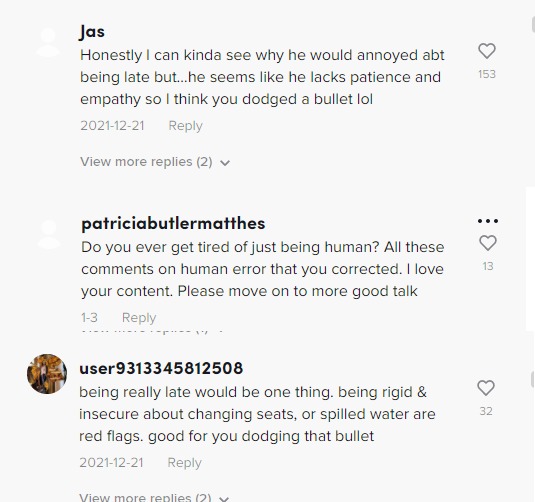
Task: Open patriciabutlermatthes username link
Action: pyautogui.click(x=173, y=224)
